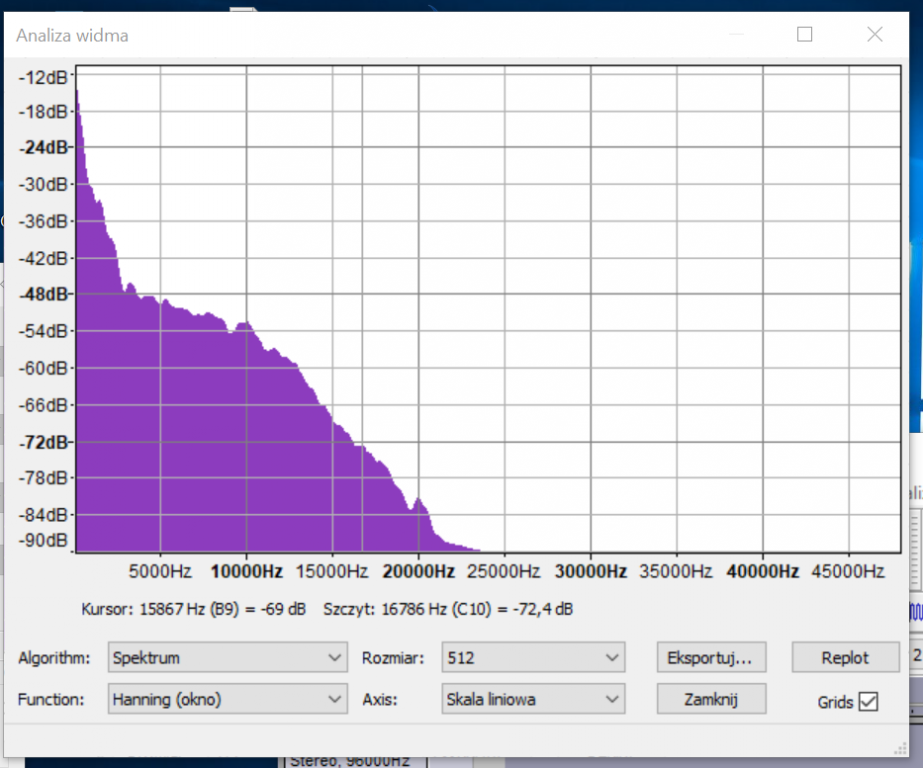
Task: Toggle the Grids checkbox
Action: [x=868, y=701]
